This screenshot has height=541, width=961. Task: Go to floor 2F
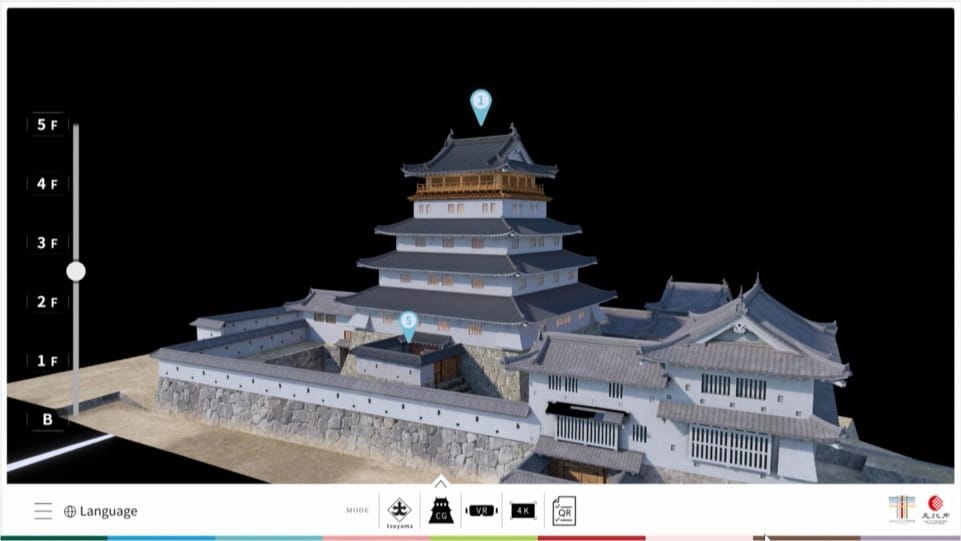(x=47, y=302)
